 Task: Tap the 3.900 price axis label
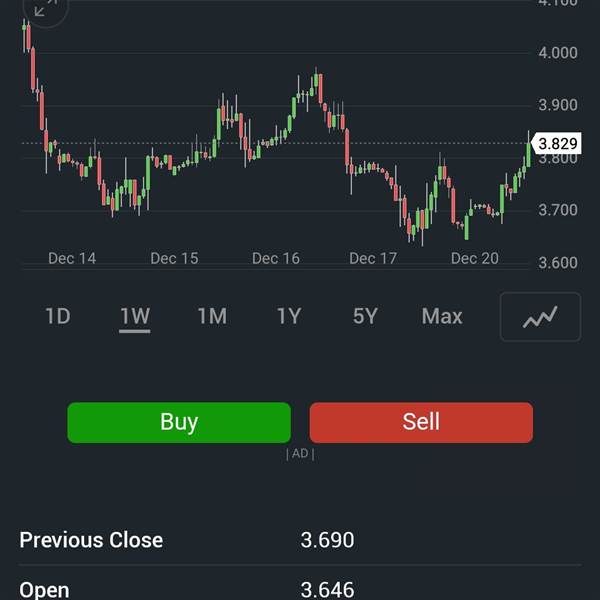558,105
